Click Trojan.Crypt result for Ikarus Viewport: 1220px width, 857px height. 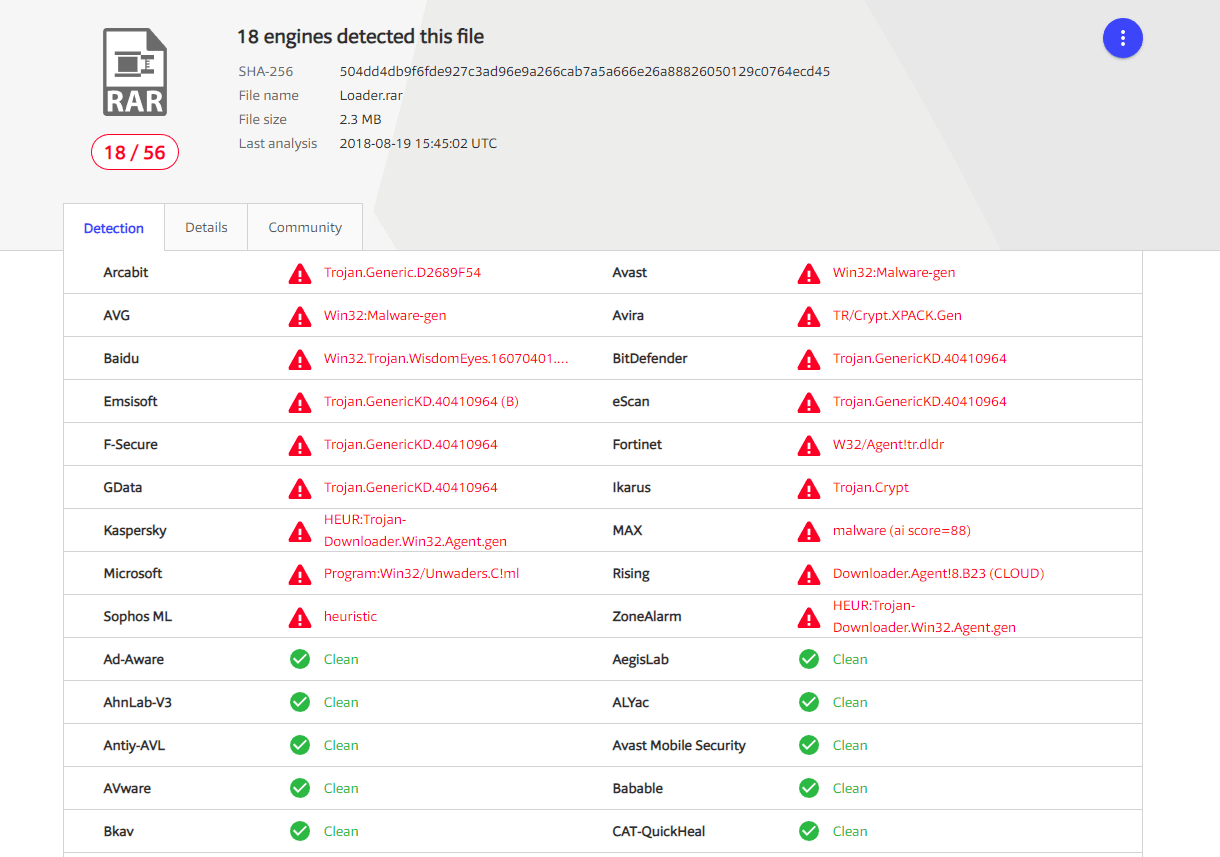[871, 487]
